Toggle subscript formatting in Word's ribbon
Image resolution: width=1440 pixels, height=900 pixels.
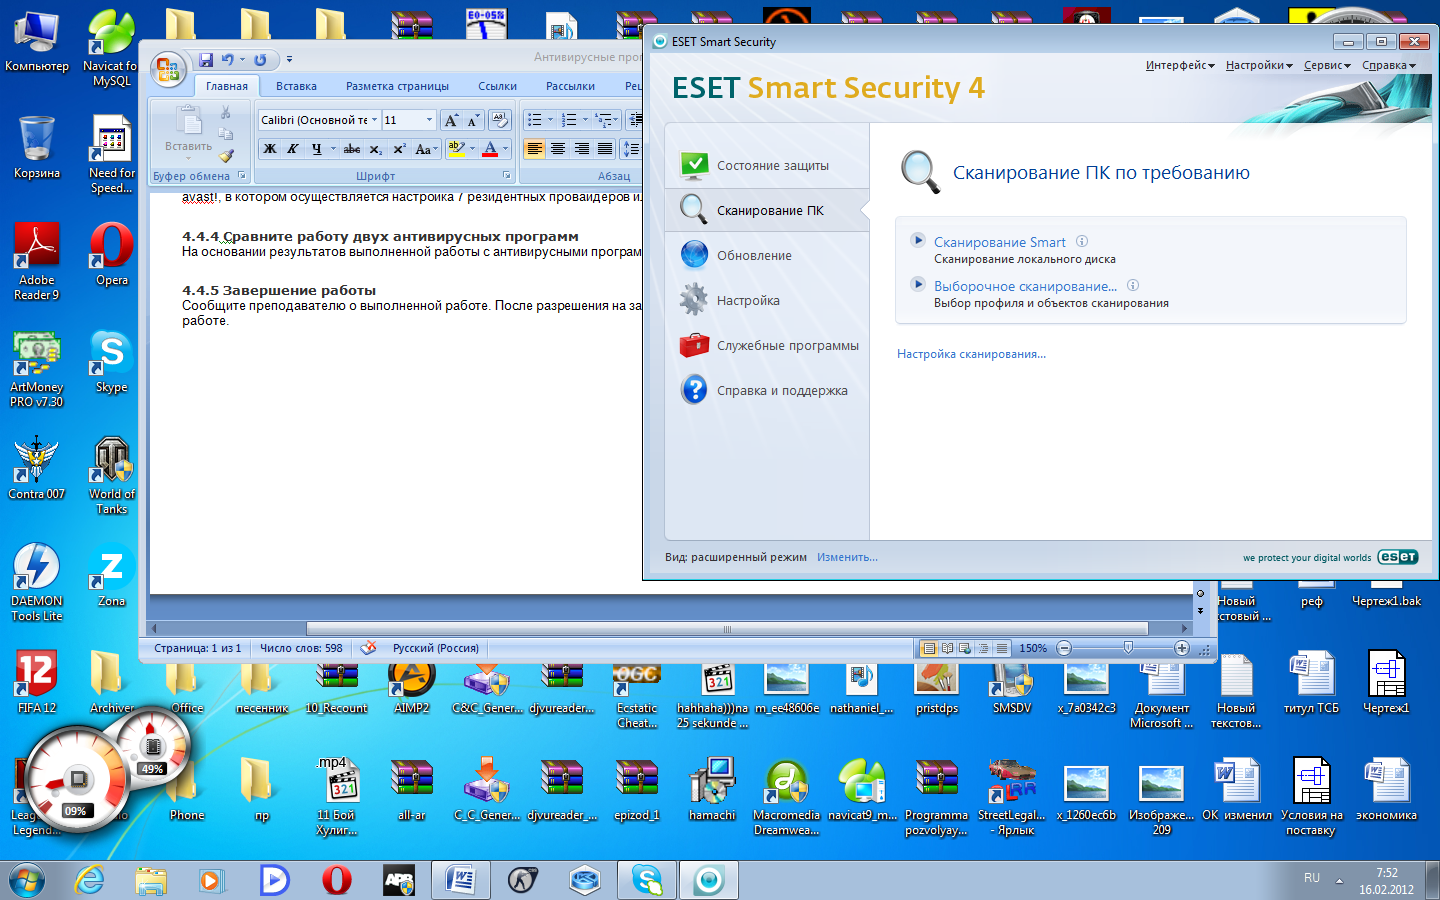(375, 149)
